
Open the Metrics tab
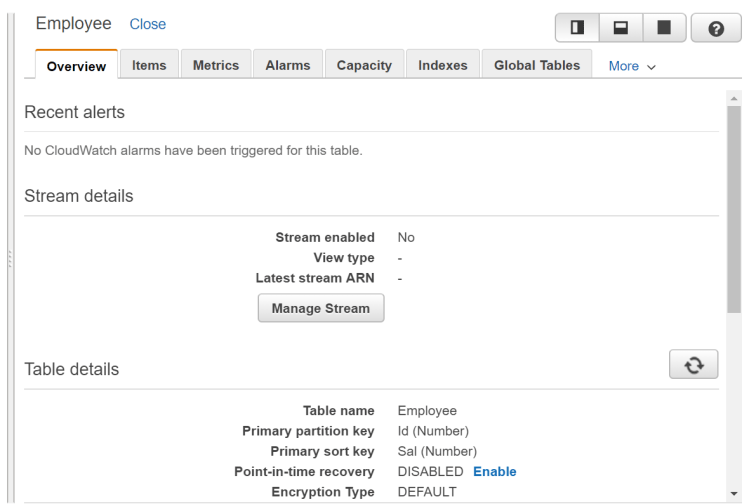pos(216,65)
